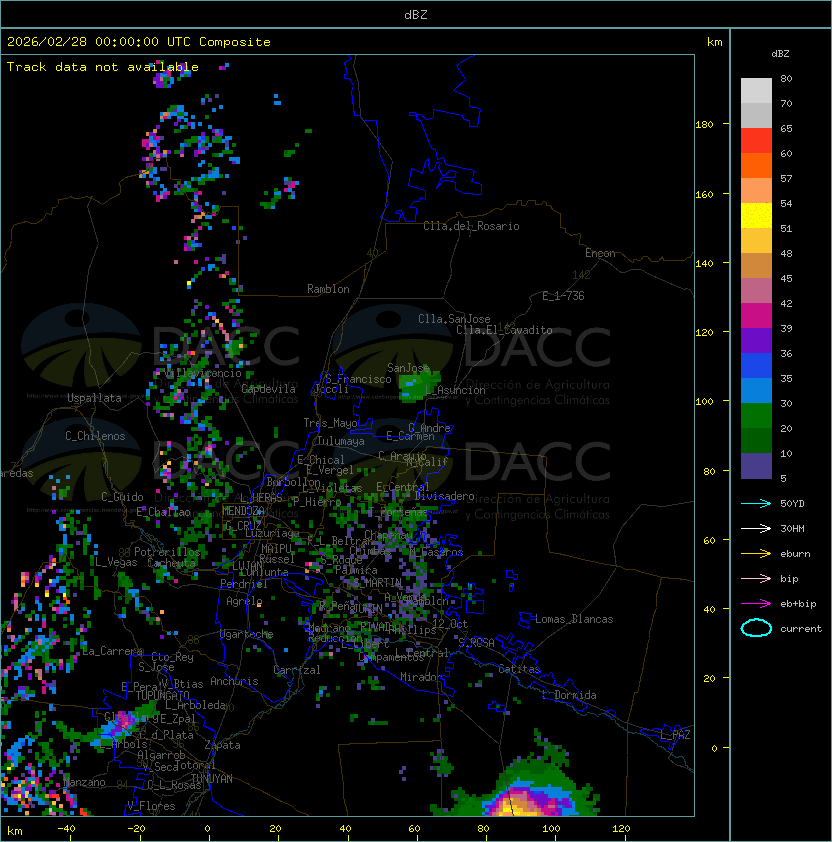Click the 60 km tick on bottom axis

[x=414, y=829]
